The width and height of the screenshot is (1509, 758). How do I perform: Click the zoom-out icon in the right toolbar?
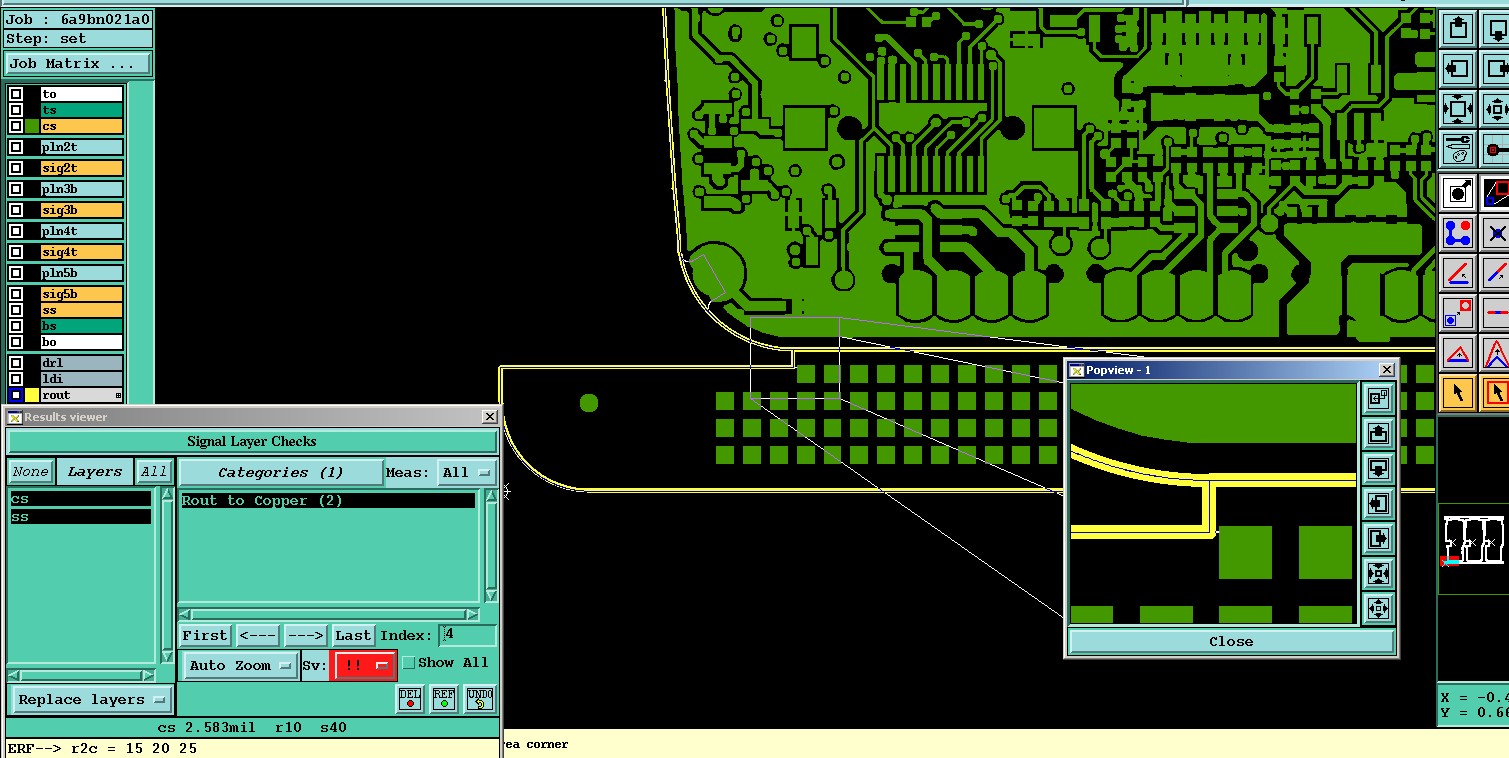[1495, 109]
